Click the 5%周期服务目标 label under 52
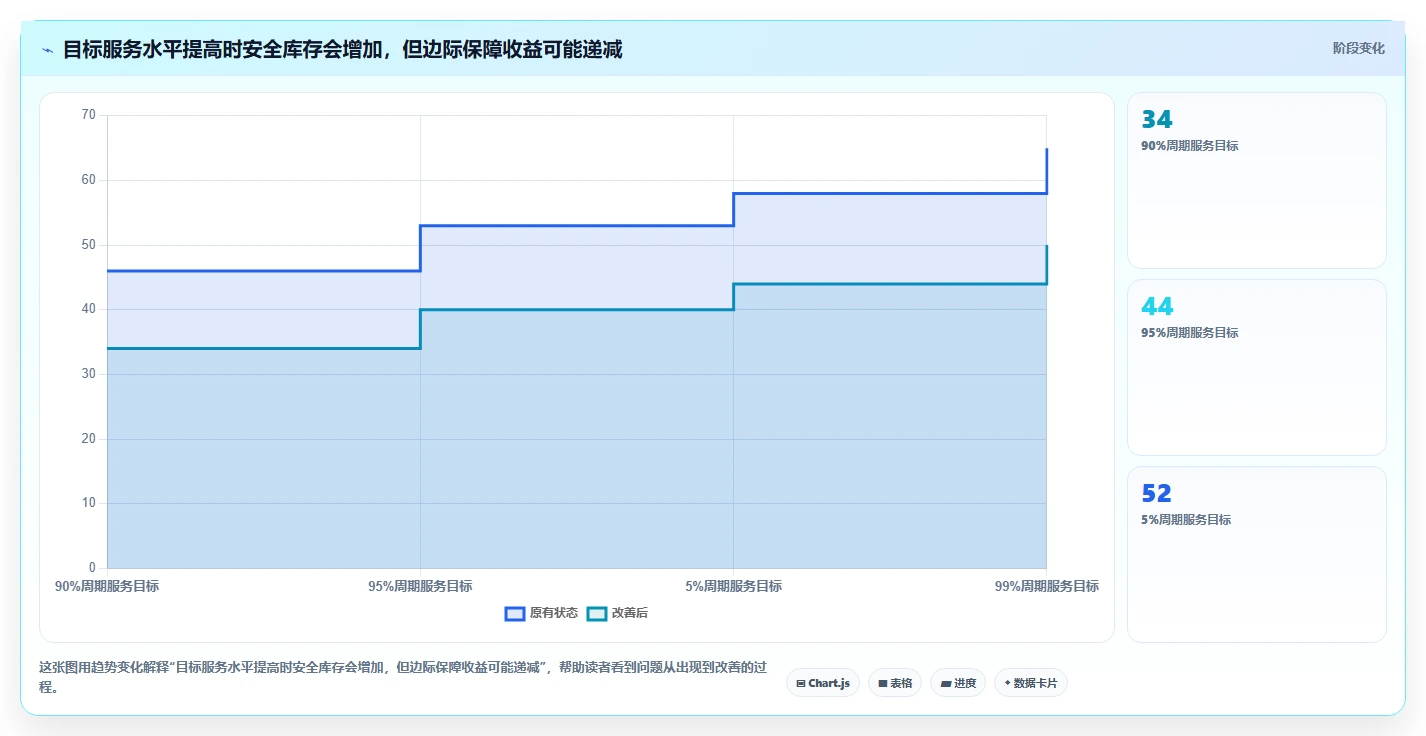The image size is (1426, 736). pyautogui.click(x=1186, y=520)
